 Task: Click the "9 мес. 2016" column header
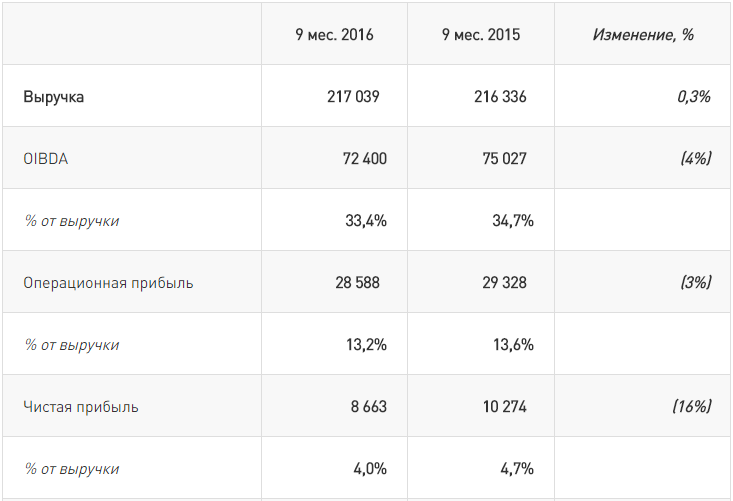pos(334,34)
